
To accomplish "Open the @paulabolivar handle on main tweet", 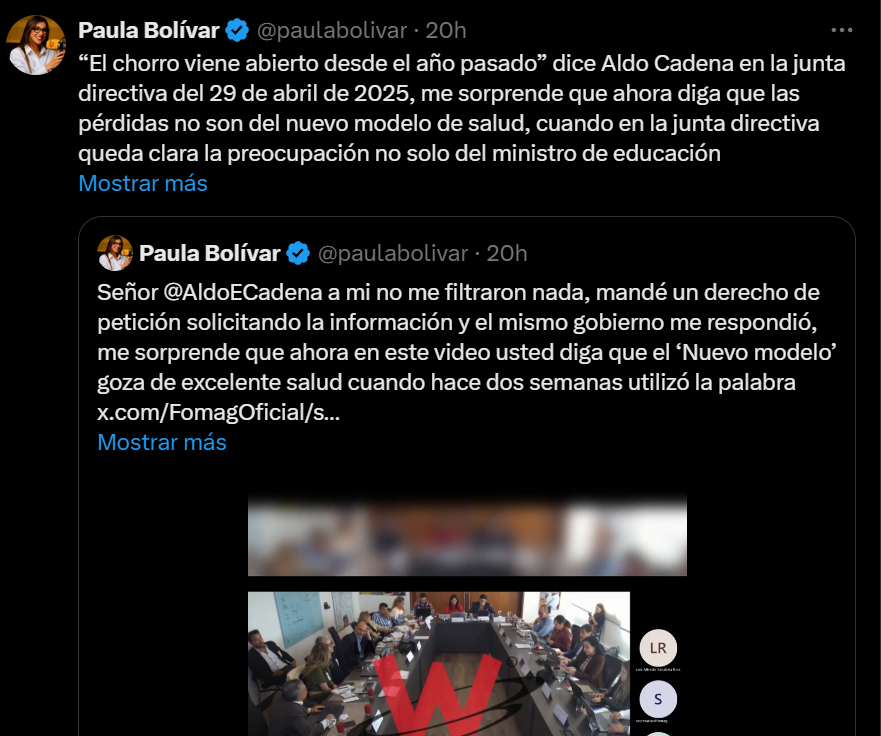I will tap(331, 30).
